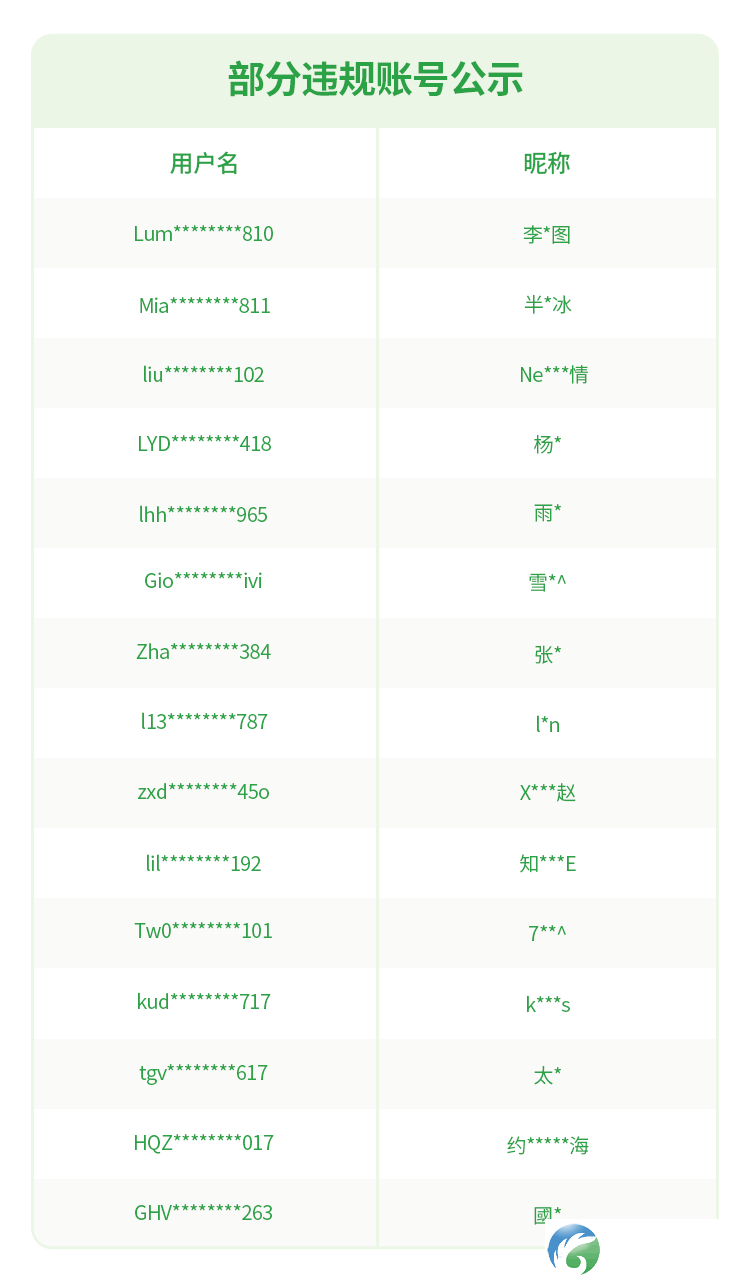Click the blue-green bird logo icon
The width and height of the screenshot is (750, 1280).
point(574,1250)
